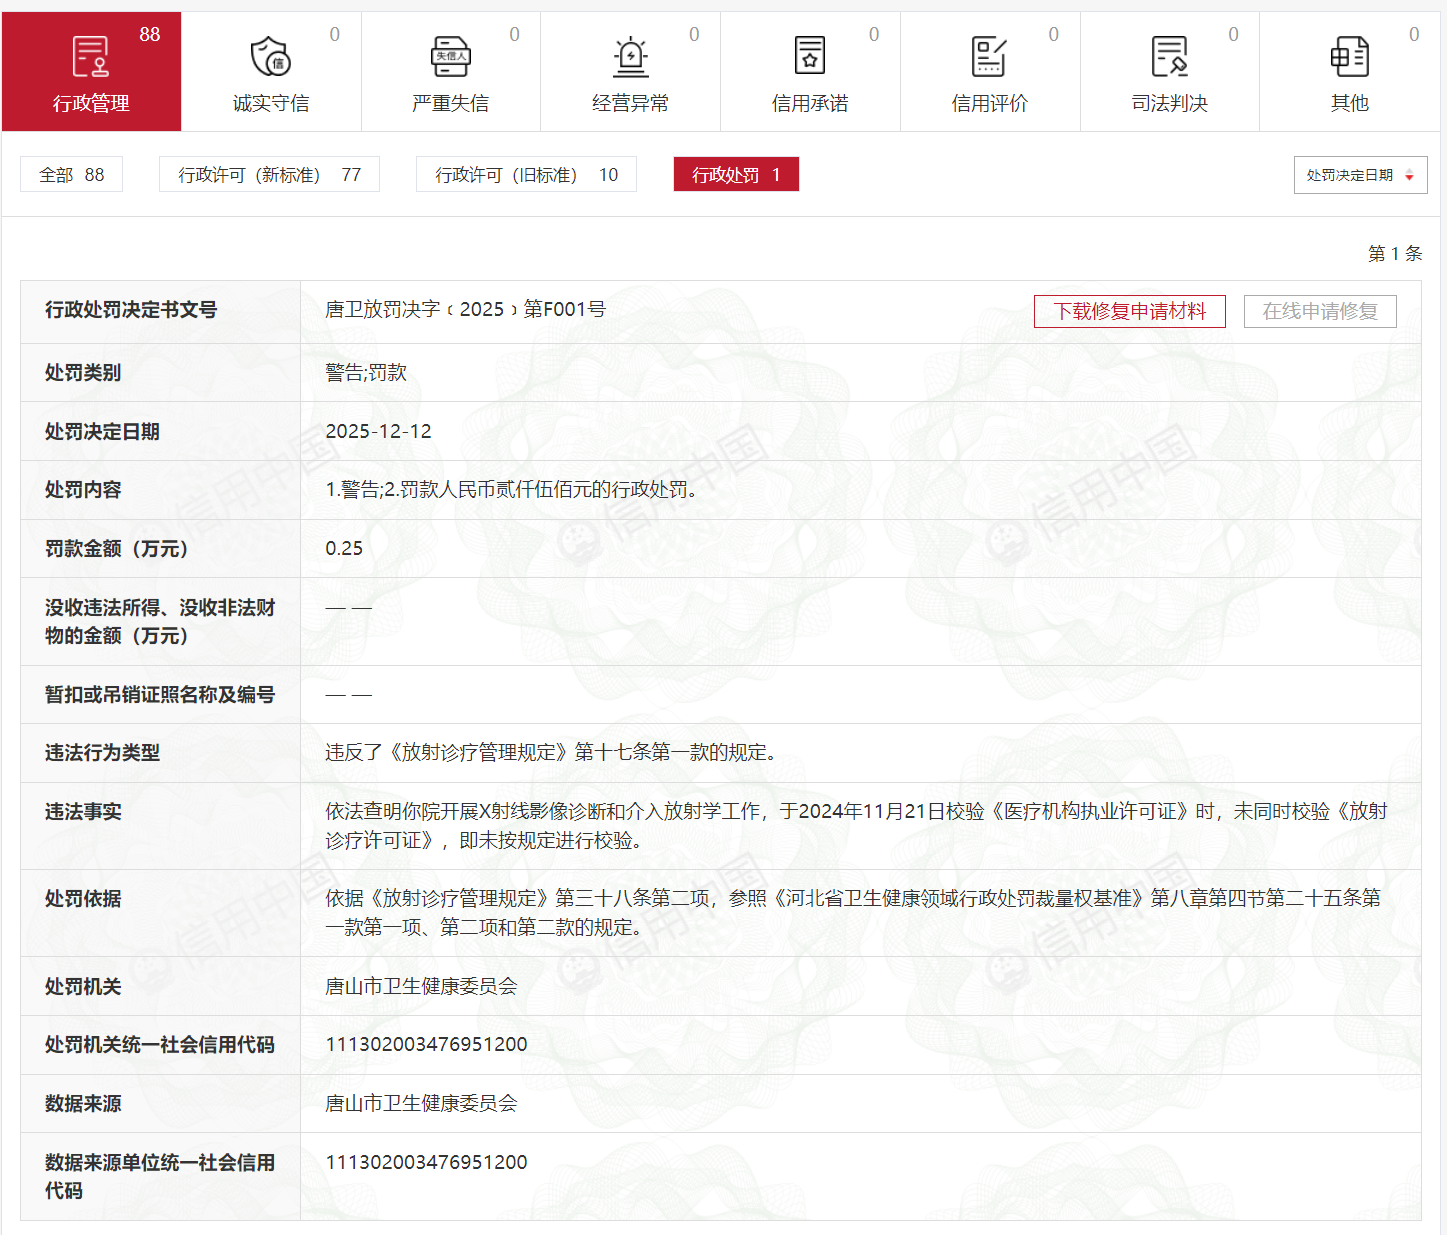The width and height of the screenshot is (1447, 1235).
Task: Click the 0.25 fine amount value
Action: point(344,548)
